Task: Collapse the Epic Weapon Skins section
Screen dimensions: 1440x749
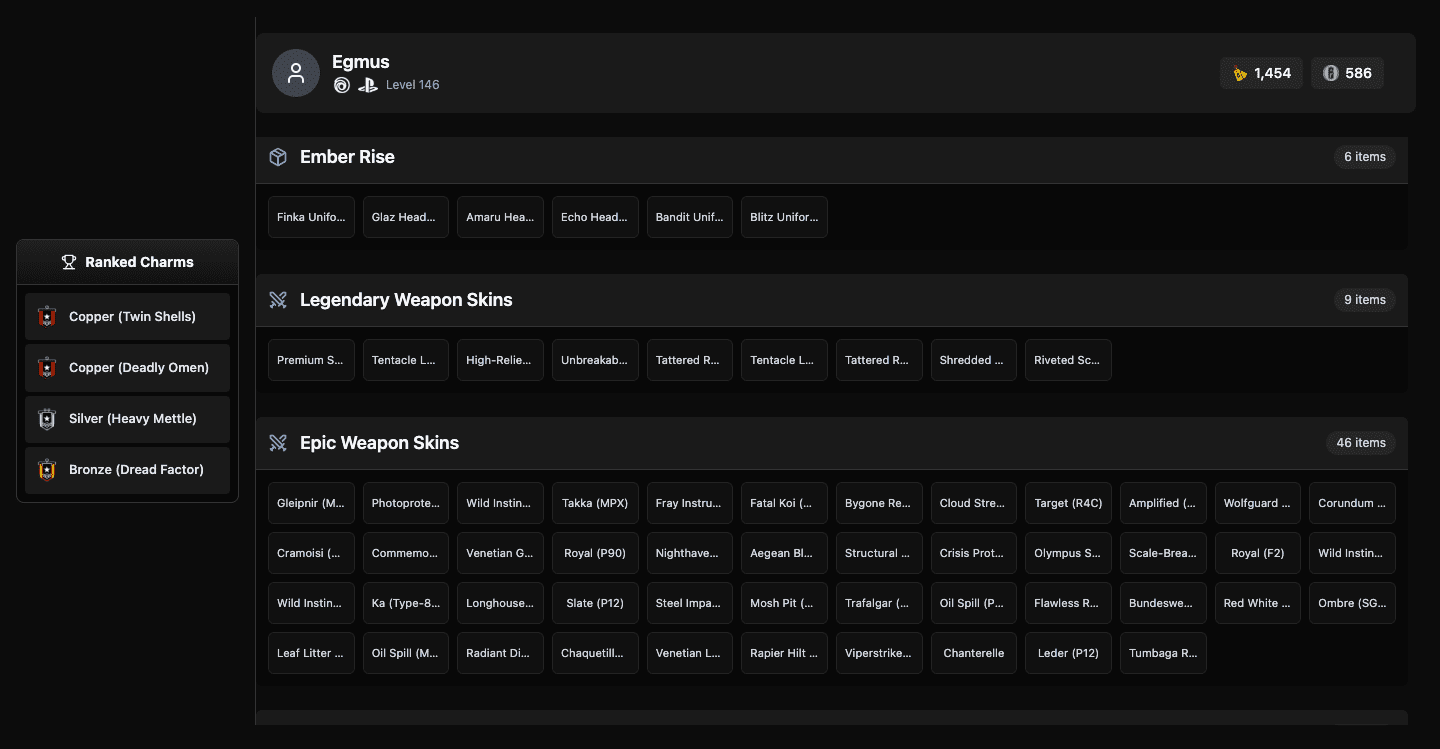Action: [x=830, y=443]
